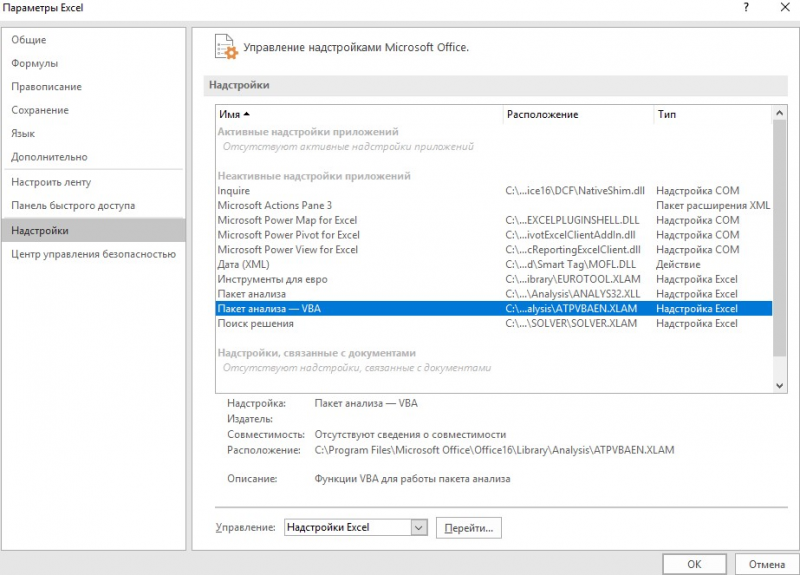Click the EUROTOOL.XLAM location cell
Viewport: 800px width, 575px height.
click(x=572, y=280)
